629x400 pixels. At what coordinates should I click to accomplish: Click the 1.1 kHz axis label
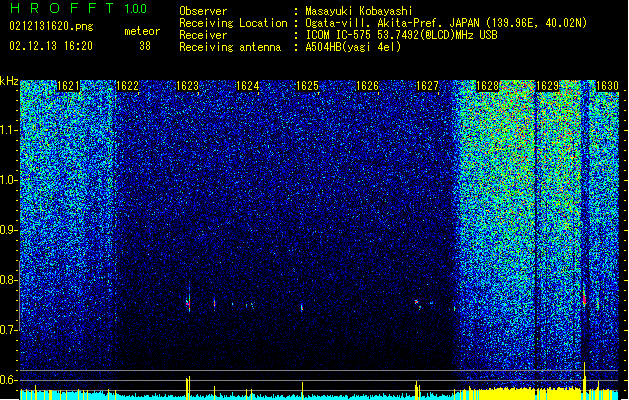pyautogui.click(x=9, y=130)
